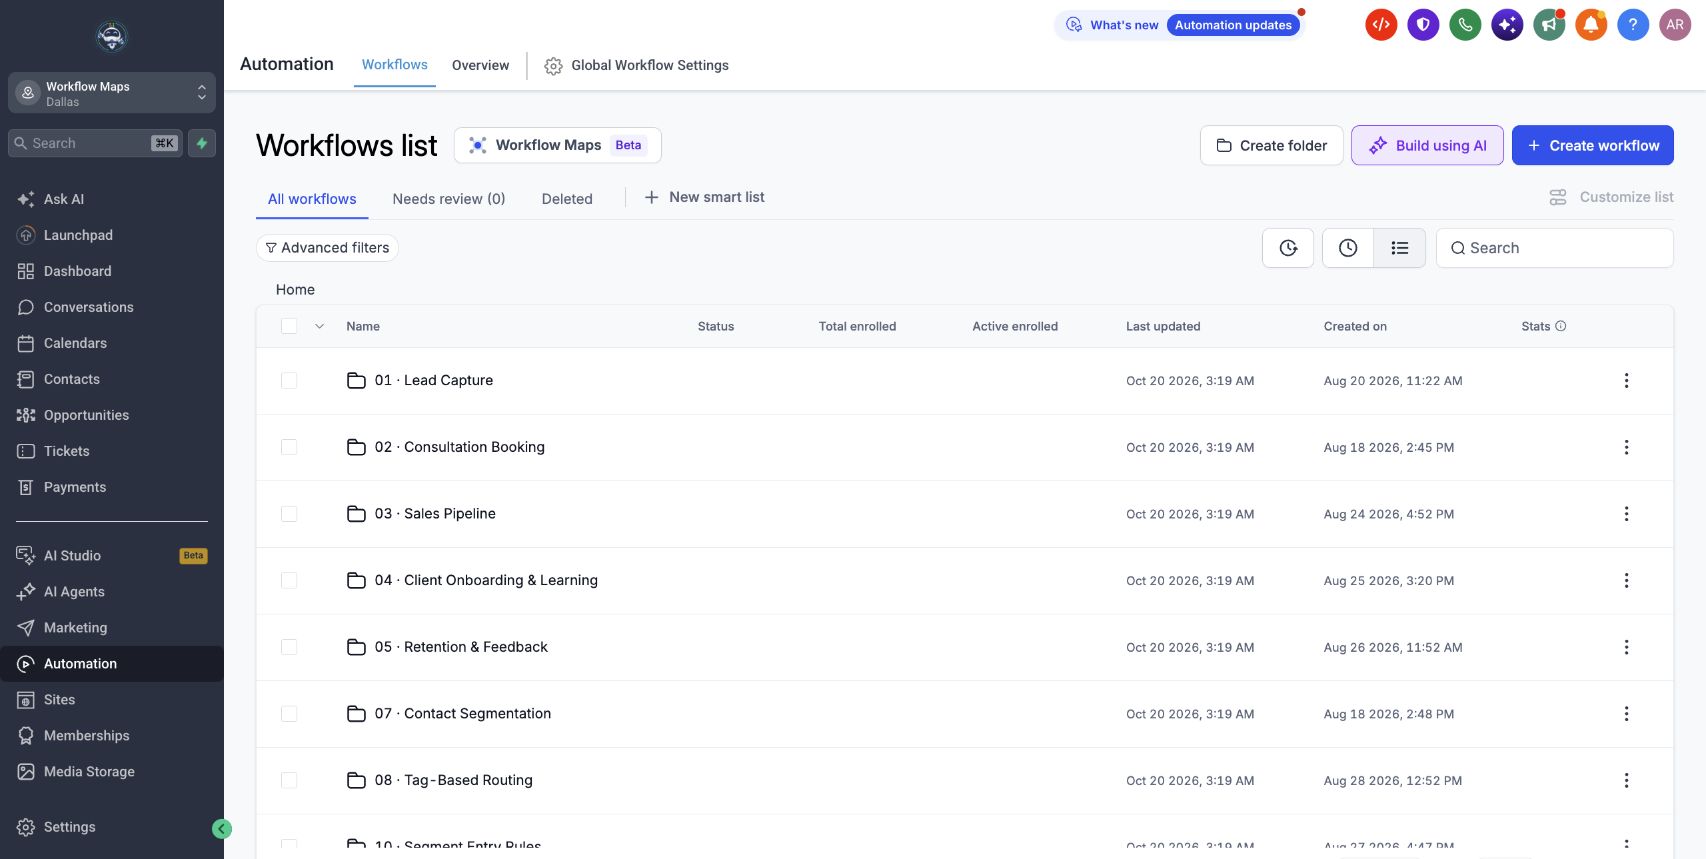The image size is (1706, 859).
Task: Click the What's new link
Action: click(1124, 25)
